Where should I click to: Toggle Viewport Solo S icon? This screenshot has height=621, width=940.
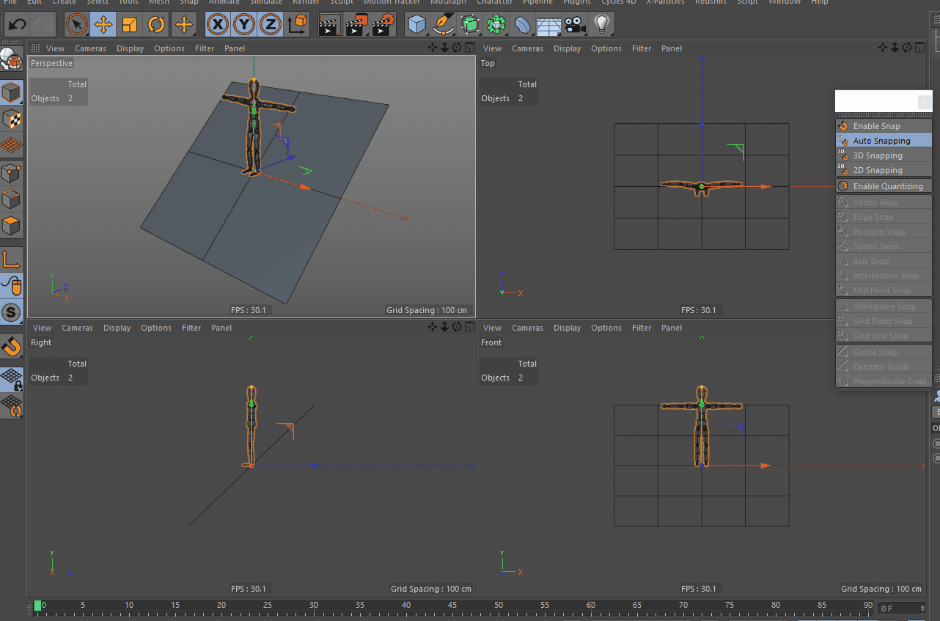pyautogui.click(x=11, y=312)
